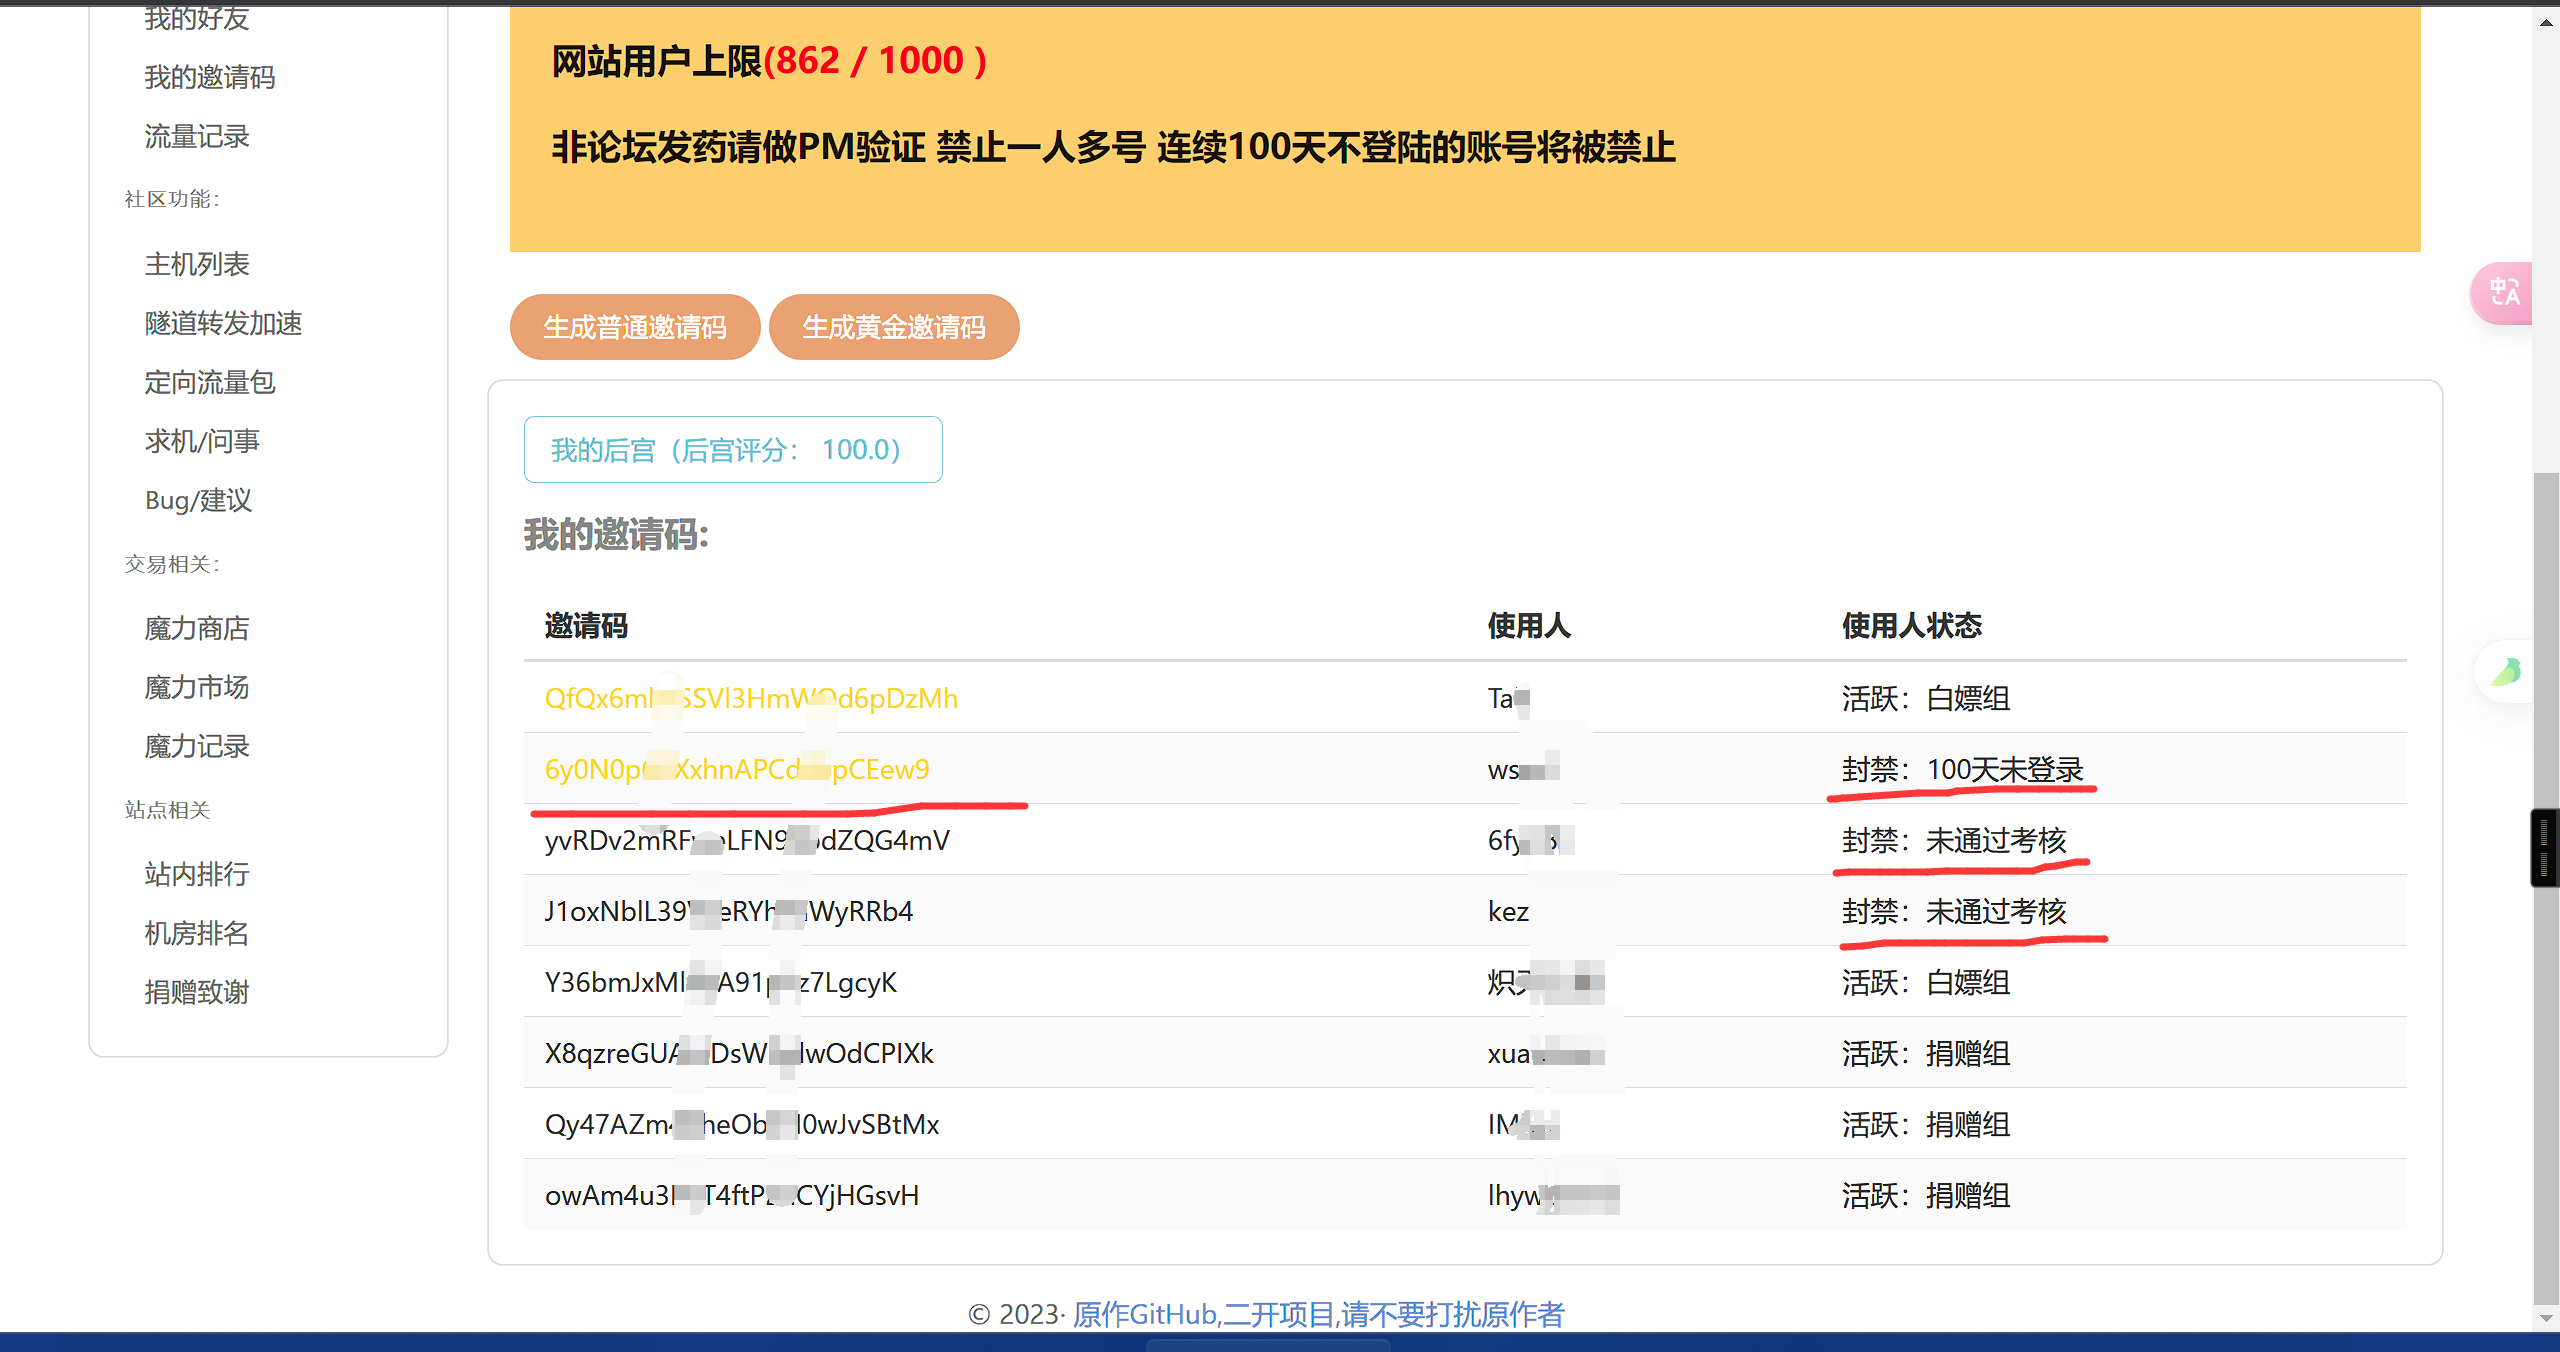Select 定向流量包 sidebar item
The image size is (2560, 1352).
click(x=210, y=382)
